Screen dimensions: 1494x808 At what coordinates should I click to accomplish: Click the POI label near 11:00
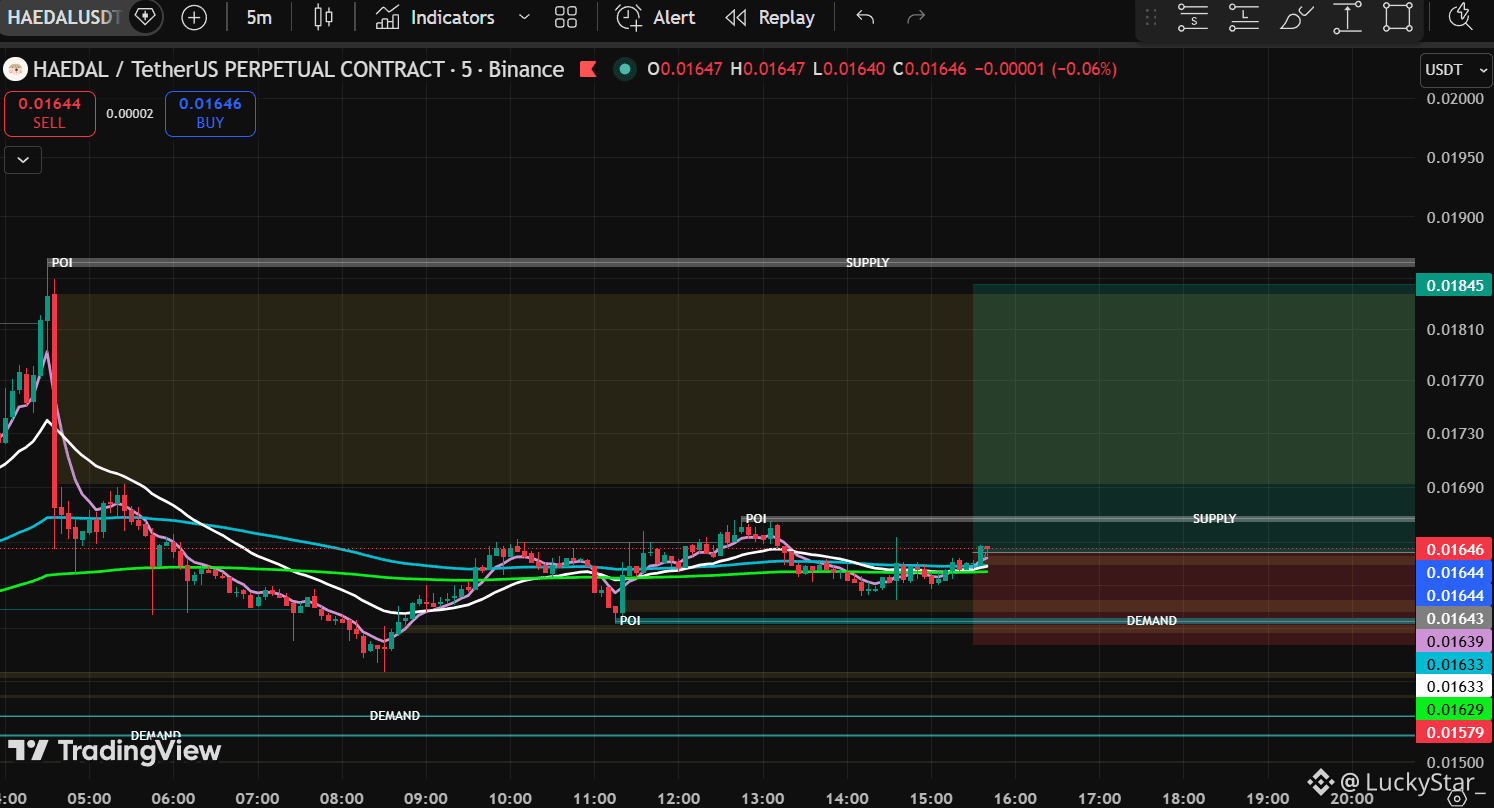(x=630, y=621)
